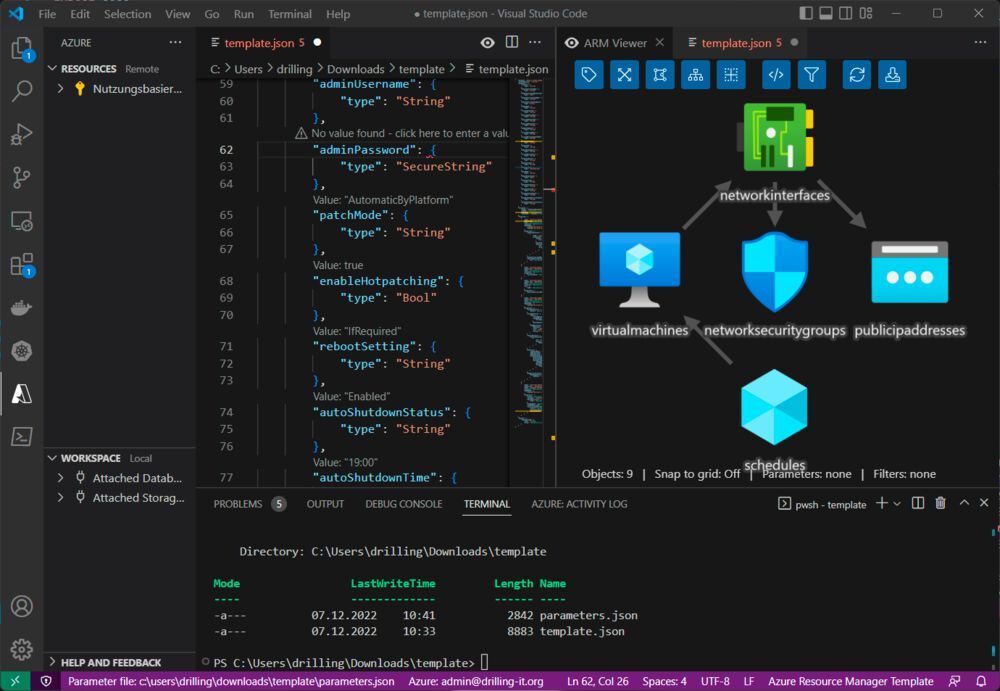This screenshot has width=1000, height=691.
Task: Toggle resource labels in ARM Viewer toolbar
Action: (589, 75)
